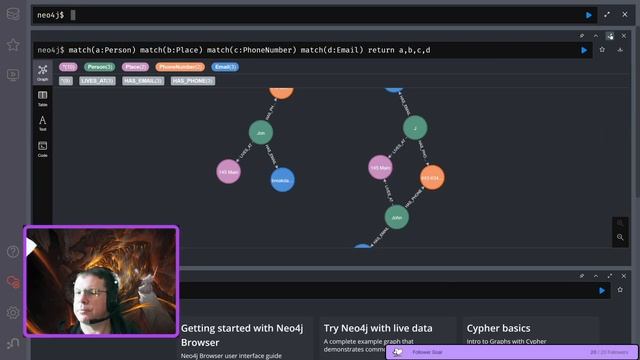Select the blue email node under Jon
Image resolution: width=640 pixels, height=360 pixels.
pos(282,180)
